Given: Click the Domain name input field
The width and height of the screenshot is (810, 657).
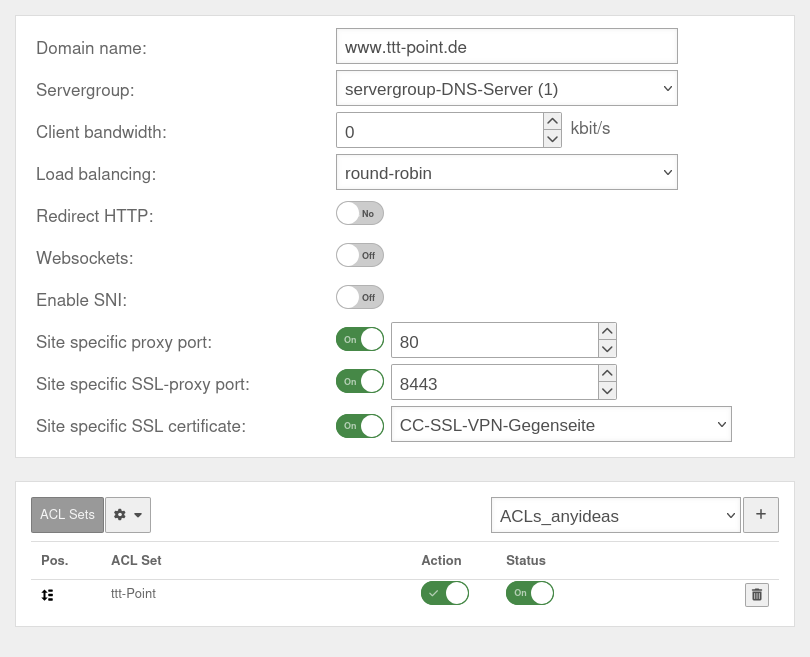Looking at the screenshot, I should coord(506,46).
